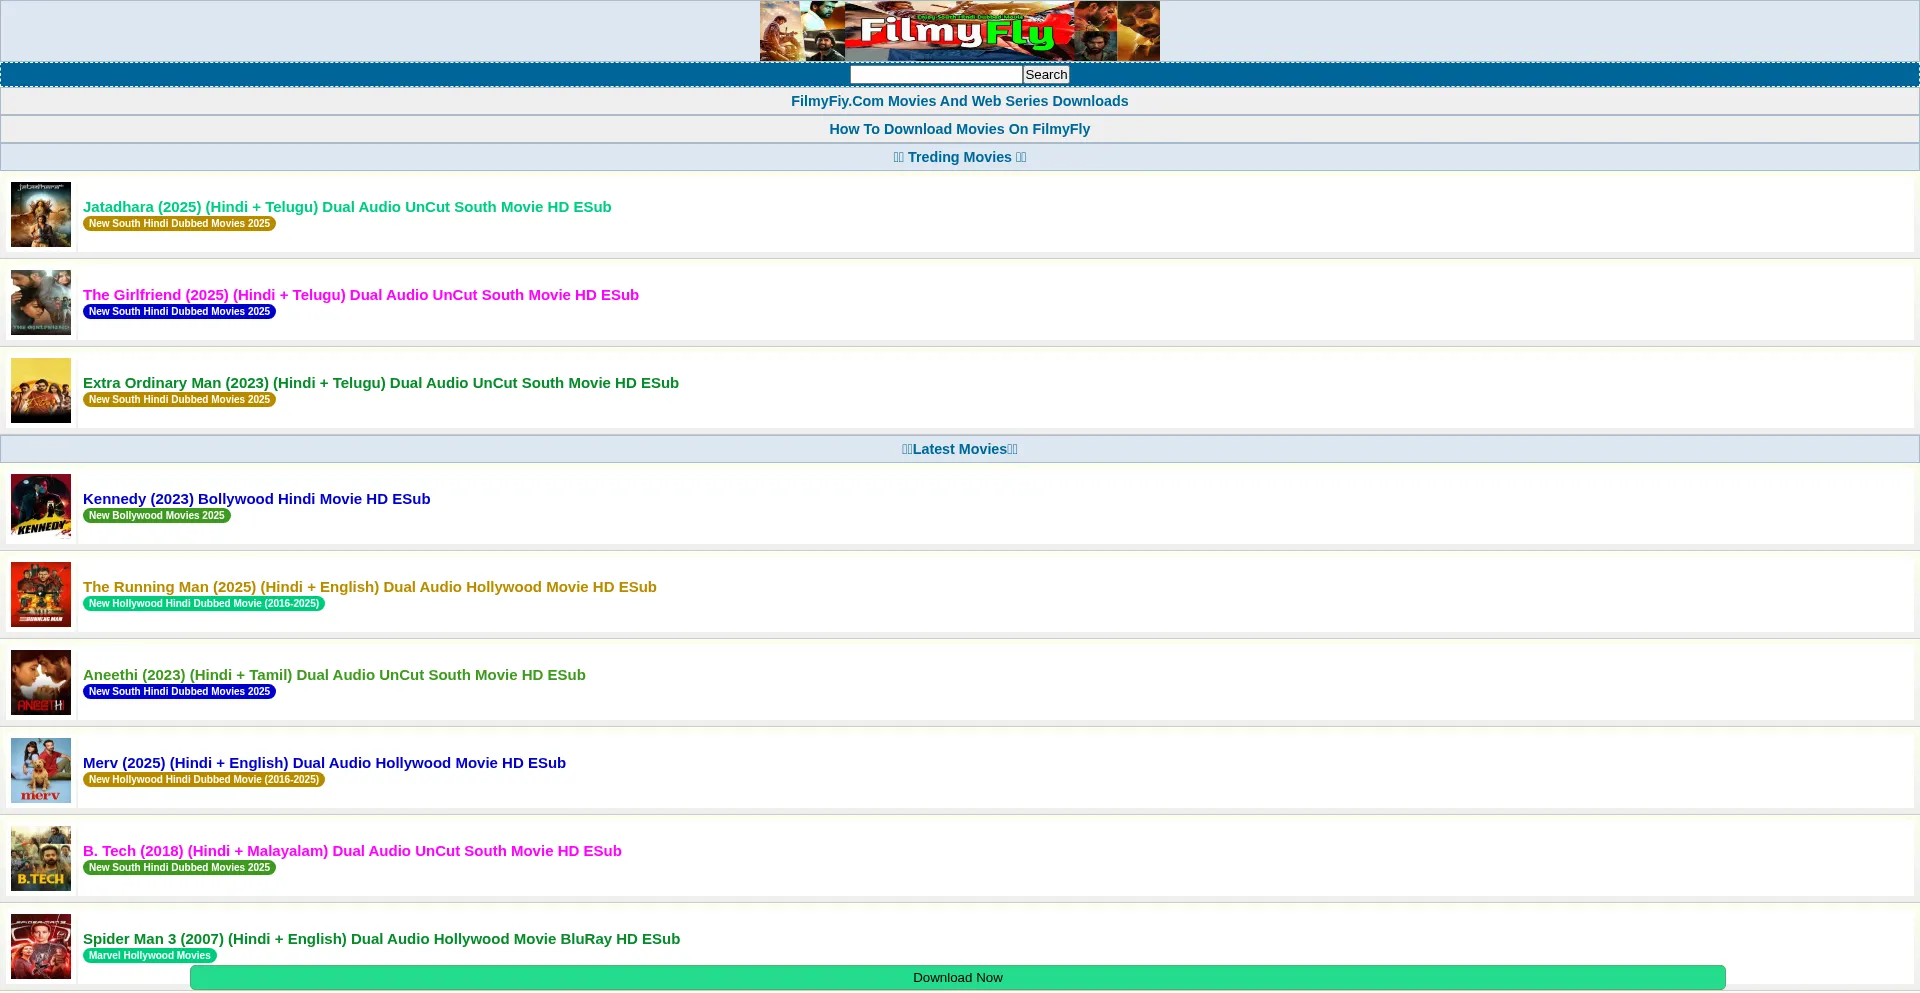This screenshot has height=993, width=1920.
Task: Open How To Download Movies On FilmyFly
Action: coord(959,129)
